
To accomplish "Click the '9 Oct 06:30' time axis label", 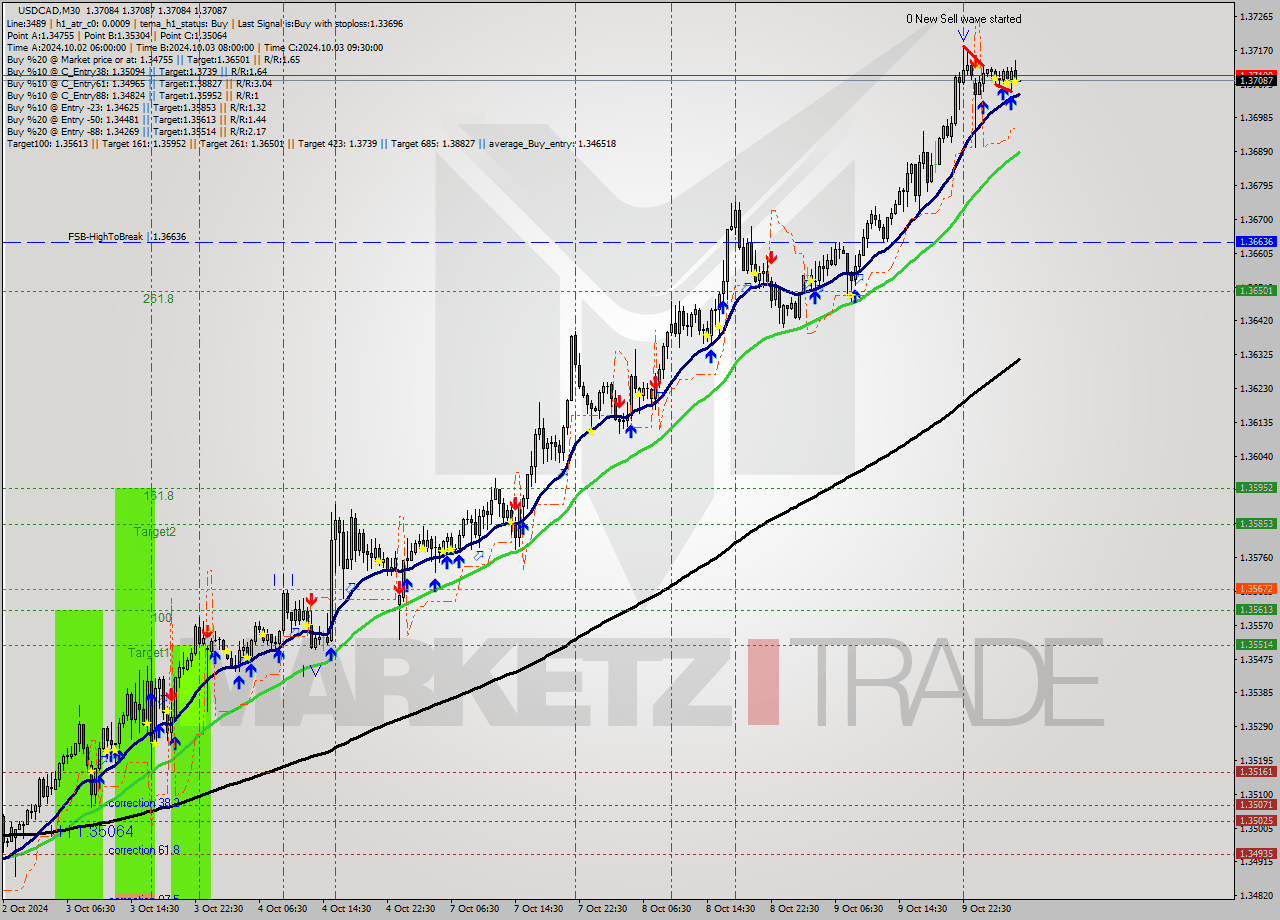I will coord(857,909).
